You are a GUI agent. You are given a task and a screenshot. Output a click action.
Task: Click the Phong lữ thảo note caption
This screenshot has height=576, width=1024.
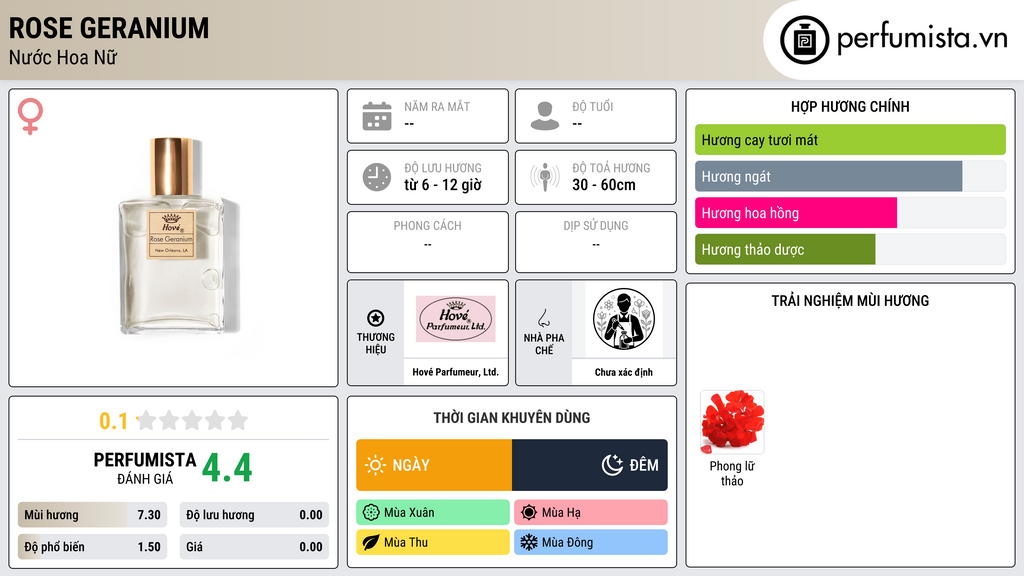tap(732, 473)
